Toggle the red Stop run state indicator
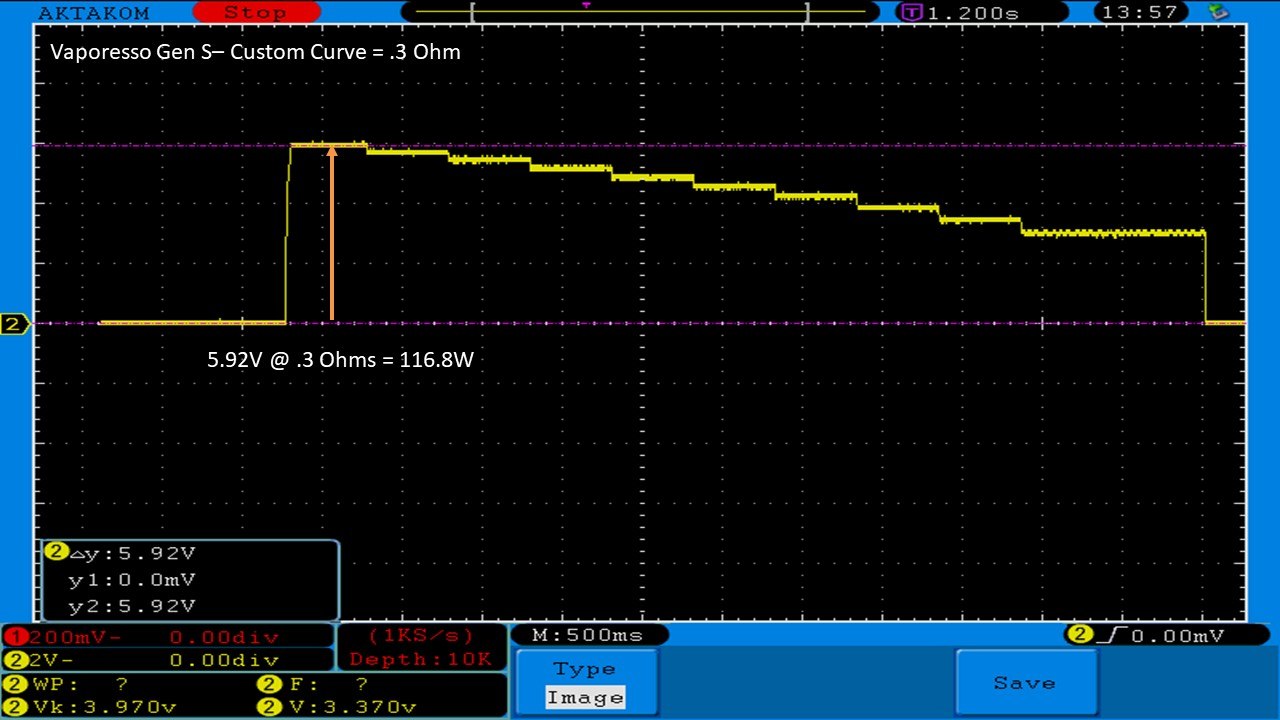The height and width of the screenshot is (720, 1280). click(x=254, y=13)
